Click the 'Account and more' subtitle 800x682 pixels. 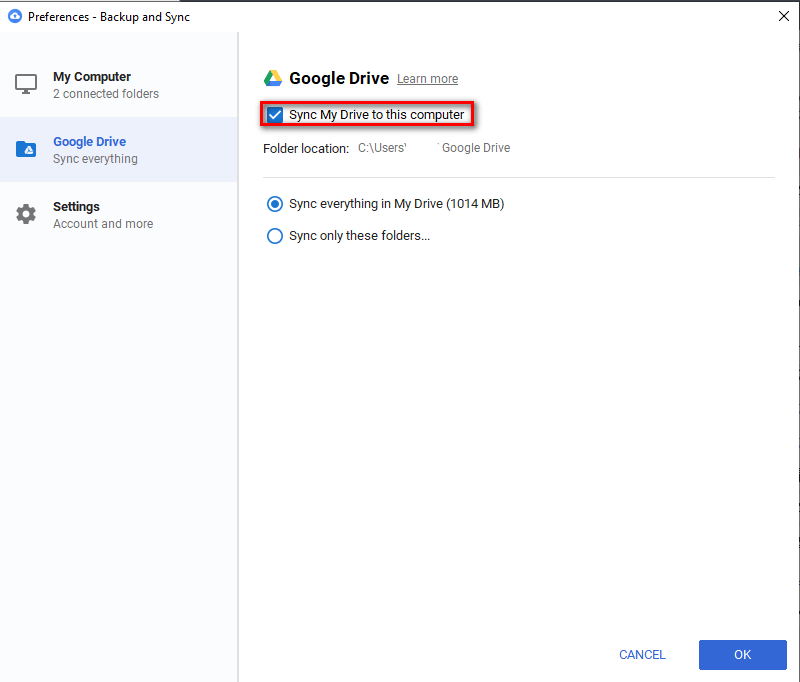[103, 224]
